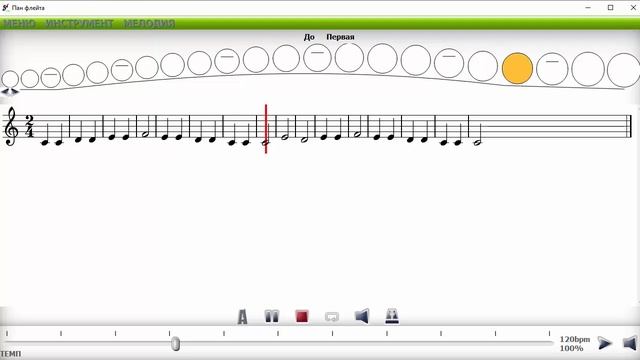Click the play arrow beside 120bpm
This screenshot has width=640, height=360.
pyautogui.click(x=604, y=343)
